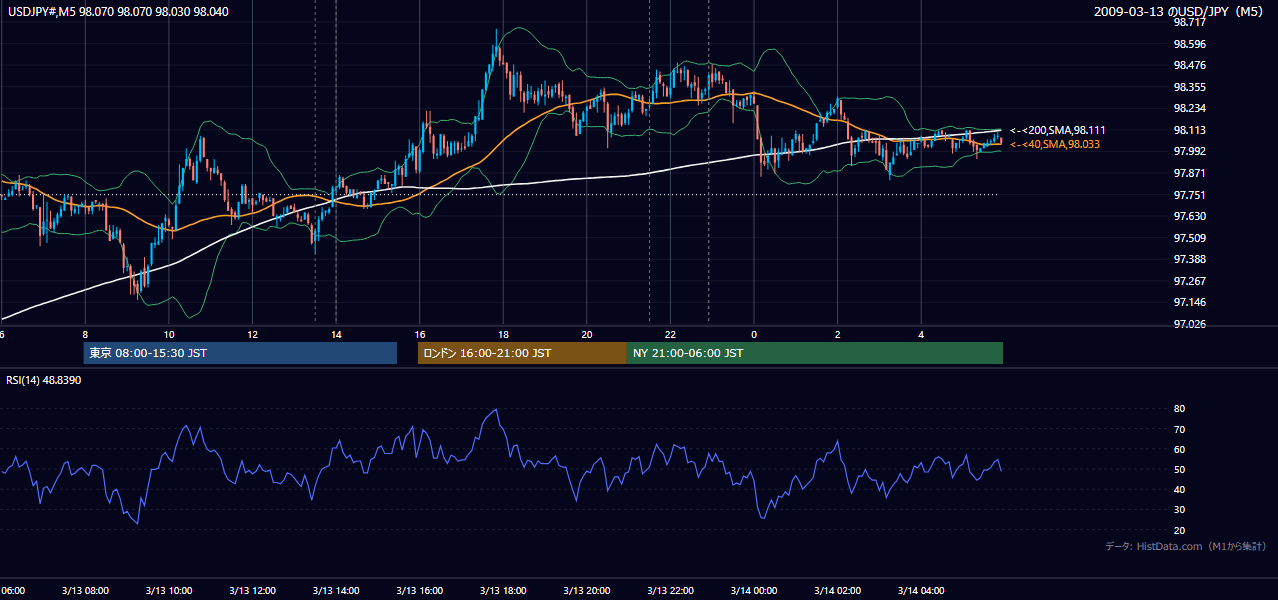Click the bottom time label 3/13 12:00

click(x=252, y=591)
